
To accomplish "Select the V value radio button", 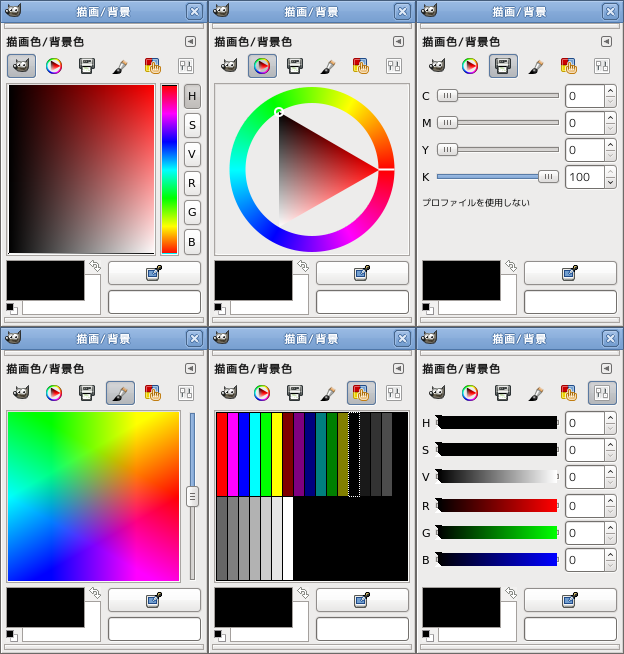I will point(192,154).
